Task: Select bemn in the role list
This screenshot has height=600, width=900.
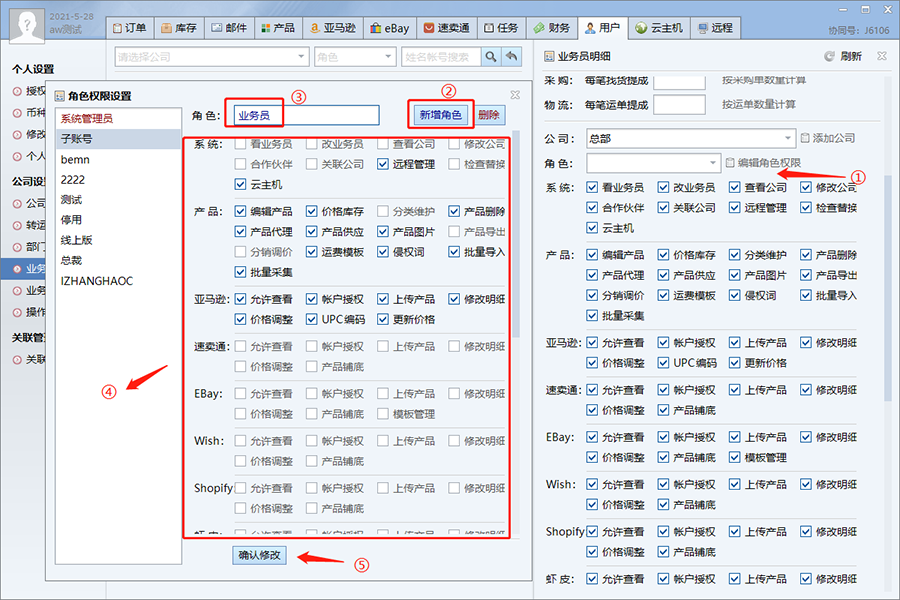Action: (118, 160)
